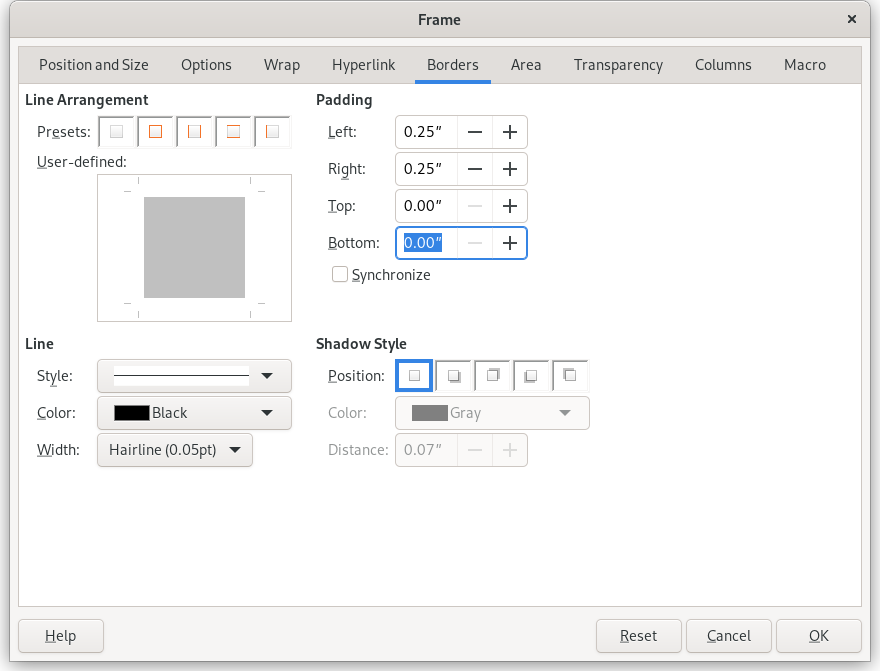
Task: Click the Reset button
Action: point(638,636)
